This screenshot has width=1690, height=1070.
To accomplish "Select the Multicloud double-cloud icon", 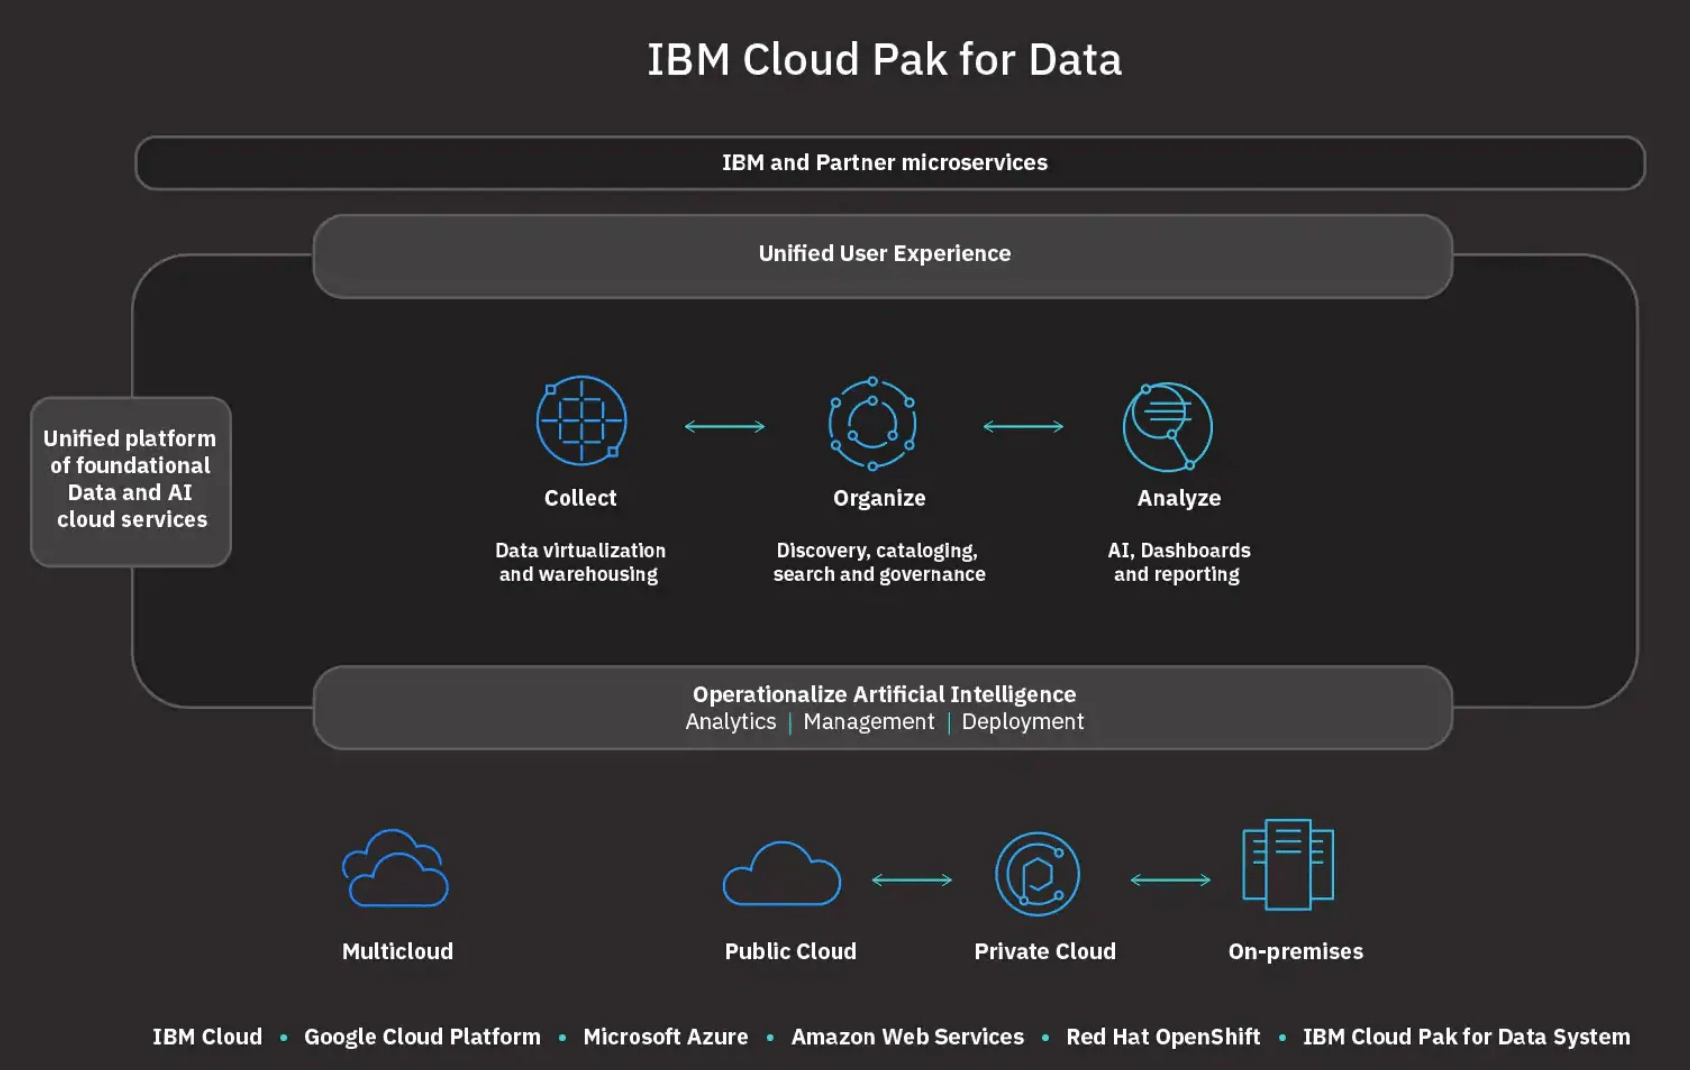I will point(396,869).
